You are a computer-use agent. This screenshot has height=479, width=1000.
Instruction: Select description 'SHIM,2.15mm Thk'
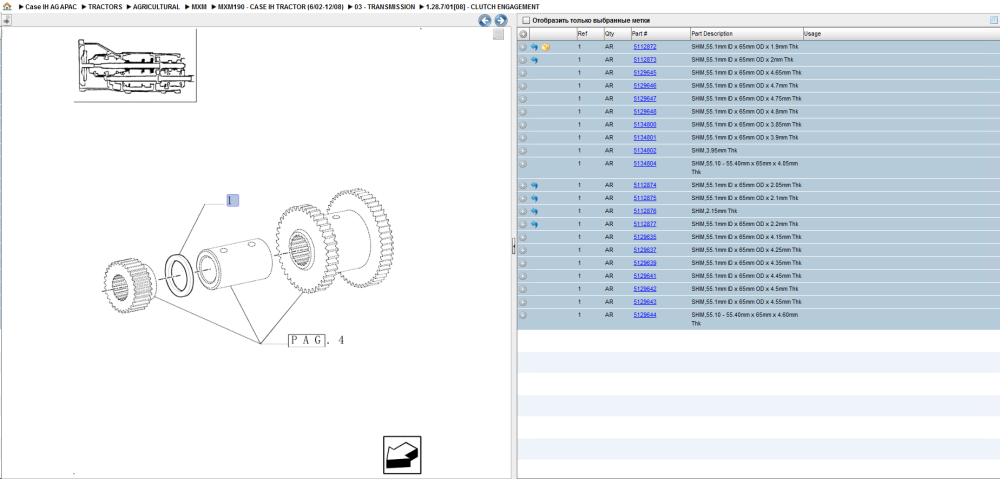coord(714,211)
